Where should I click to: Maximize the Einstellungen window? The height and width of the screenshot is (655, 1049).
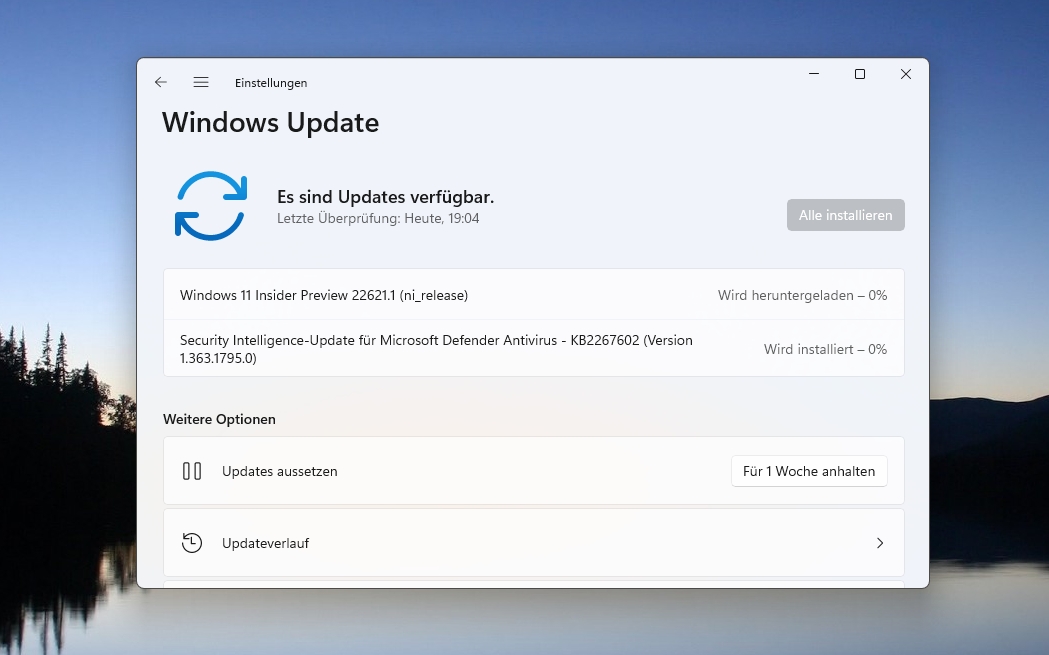point(860,74)
